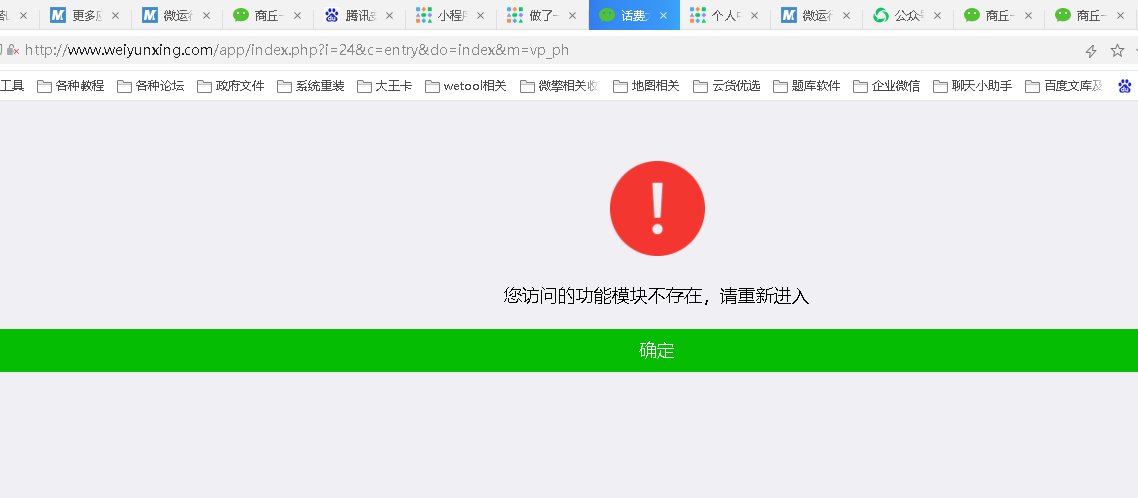This screenshot has height=498, width=1138.
Task: Close the 个人 tab
Action: point(754,15)
